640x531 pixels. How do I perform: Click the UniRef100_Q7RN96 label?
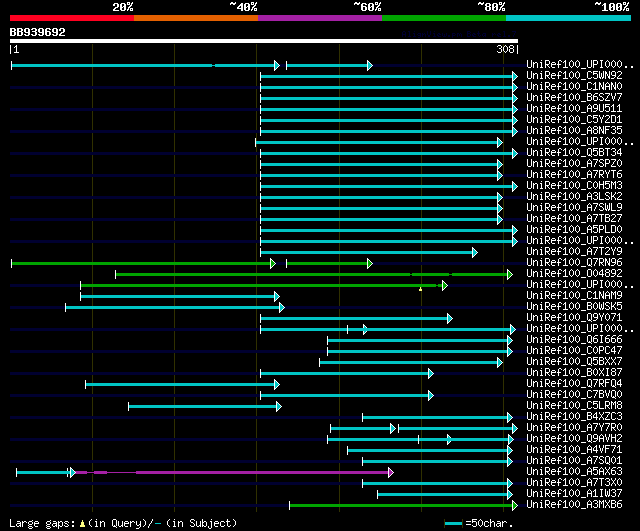click(574, 263)
